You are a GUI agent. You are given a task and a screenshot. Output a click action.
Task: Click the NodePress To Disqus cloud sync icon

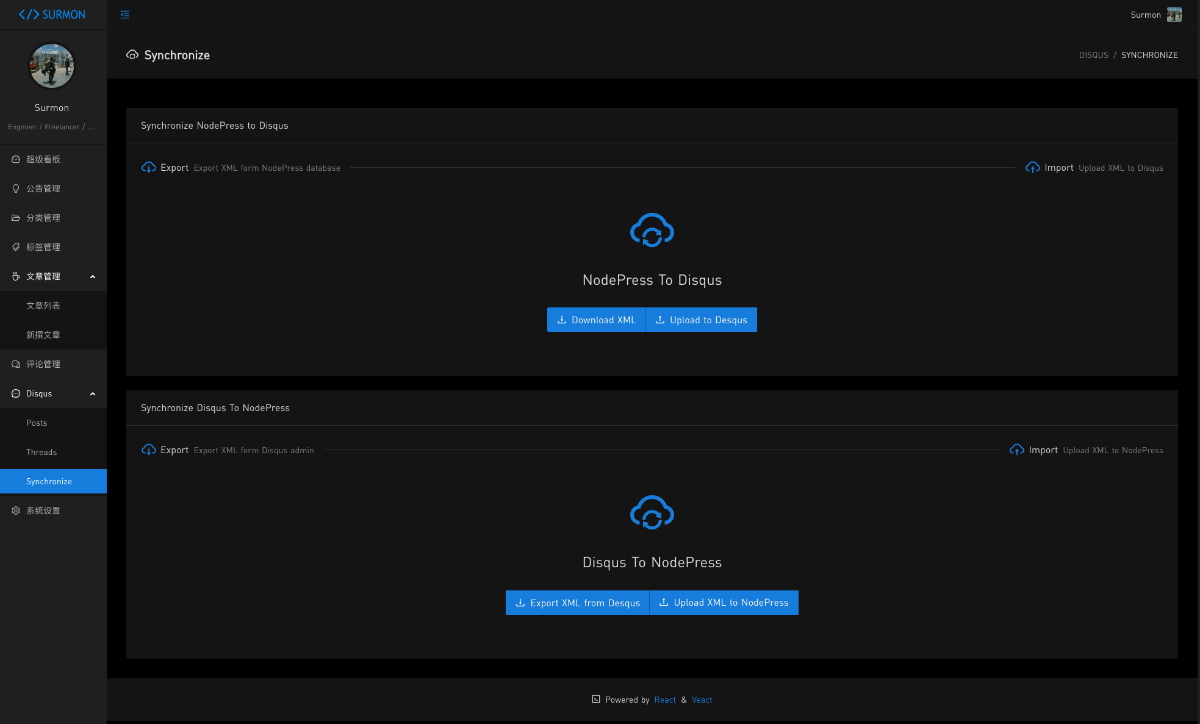click(x=652, y=231)
